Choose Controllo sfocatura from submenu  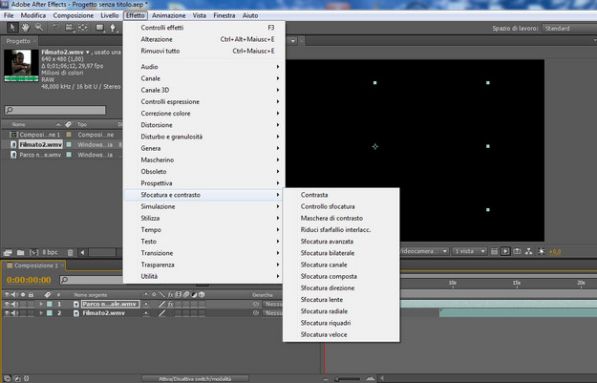[328, 206]
